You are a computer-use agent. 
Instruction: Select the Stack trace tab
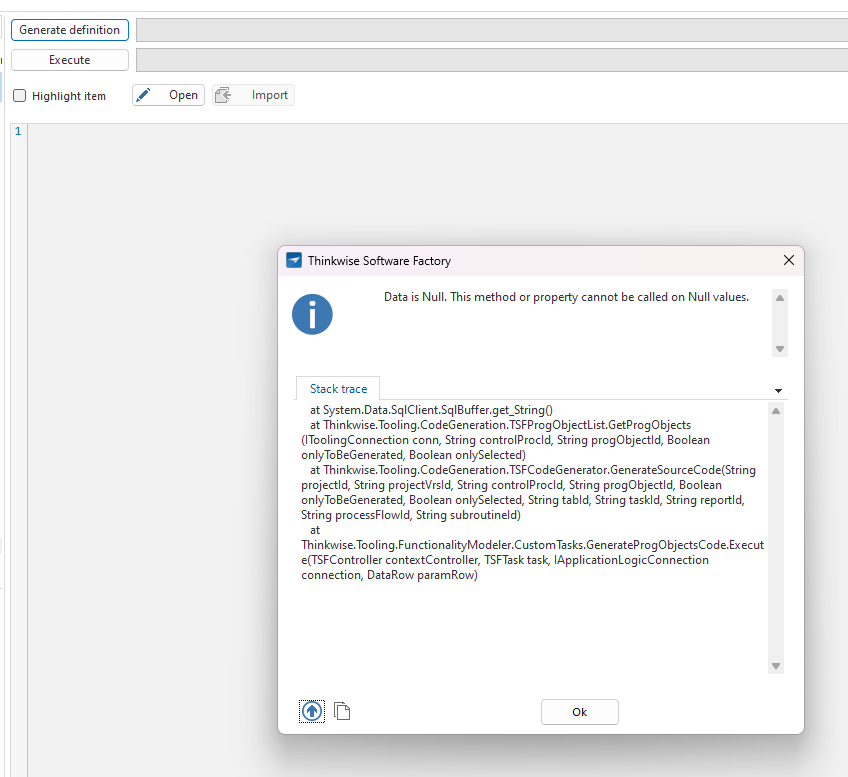point(338,389)
